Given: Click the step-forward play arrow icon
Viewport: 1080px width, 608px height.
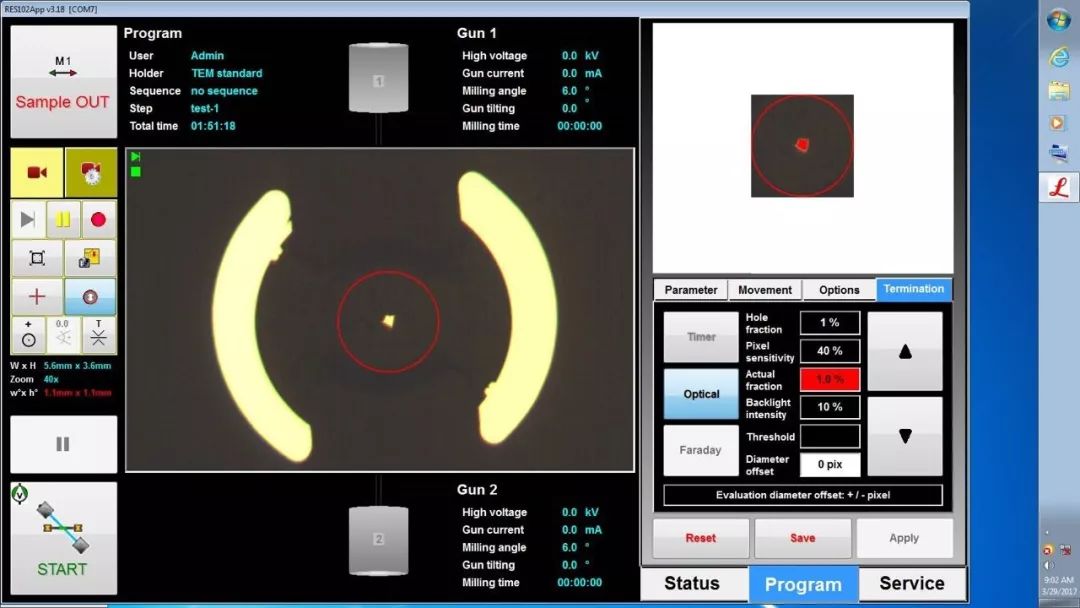Looking at the screenshot, I should tap(28, 219).
